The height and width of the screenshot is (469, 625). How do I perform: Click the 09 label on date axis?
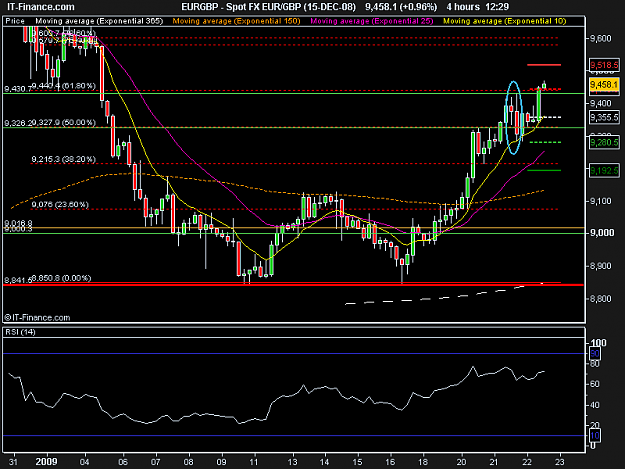(x=221, y=462)
